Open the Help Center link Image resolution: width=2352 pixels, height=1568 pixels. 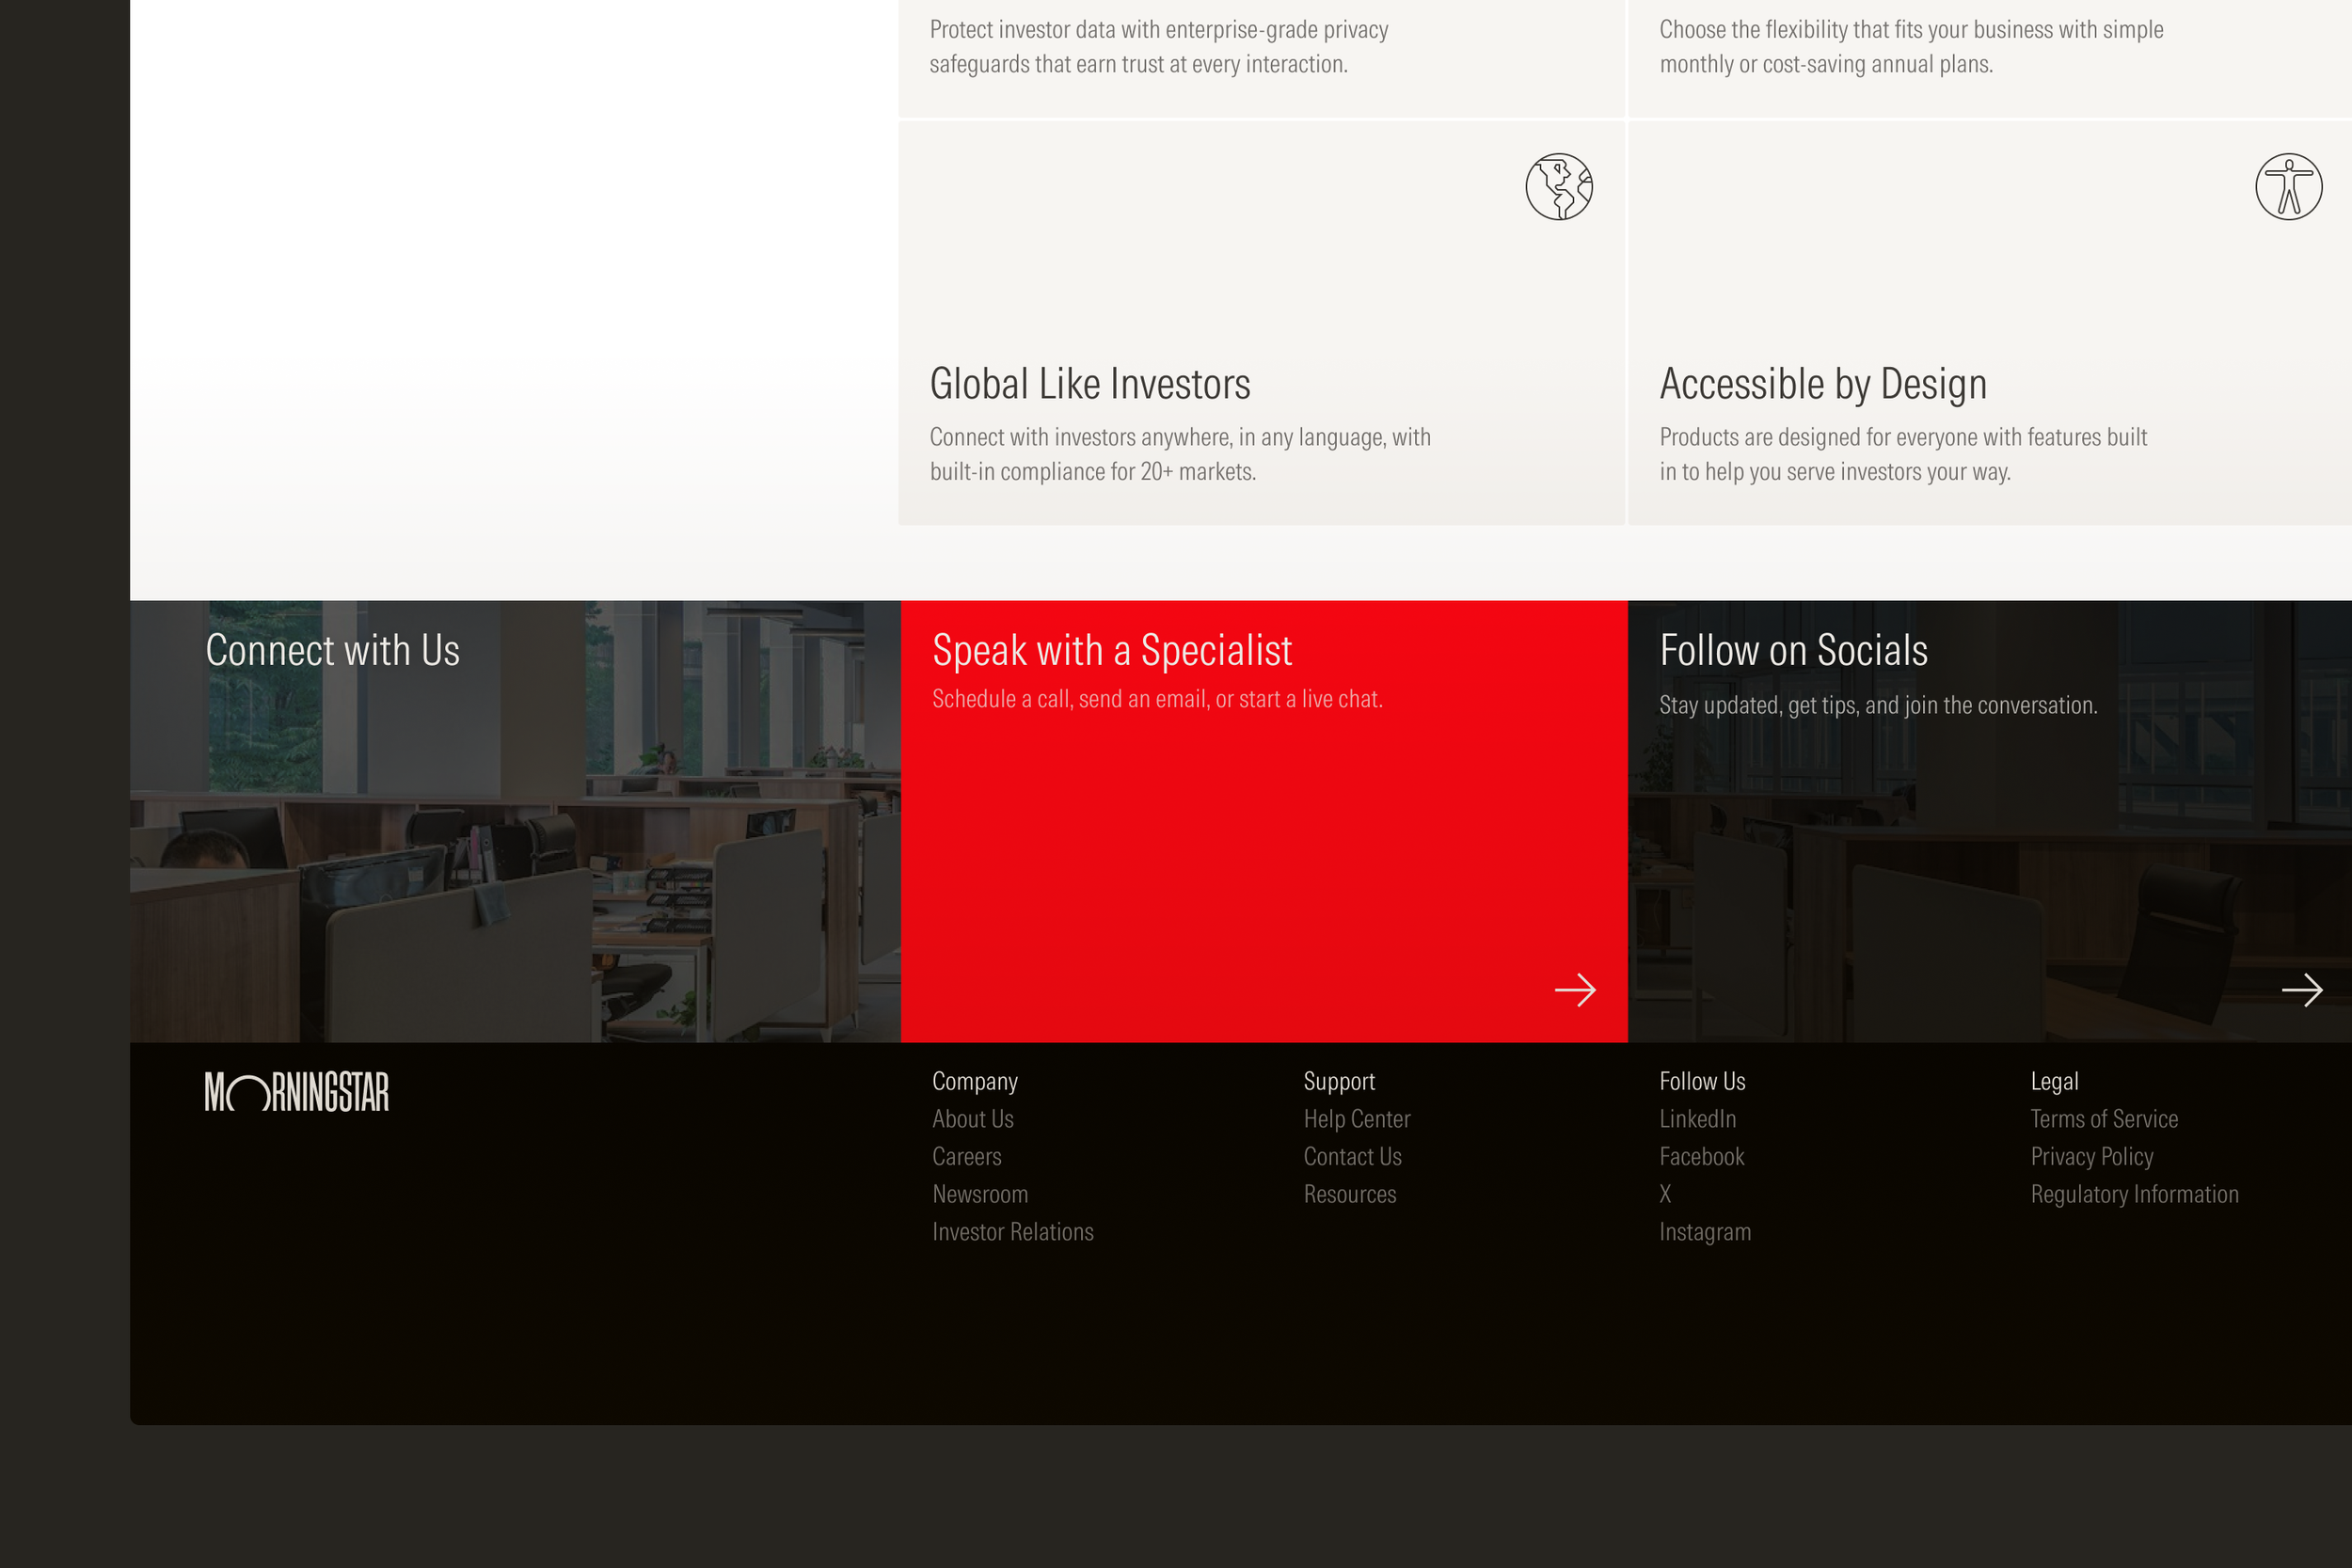click(1356, 1119)
